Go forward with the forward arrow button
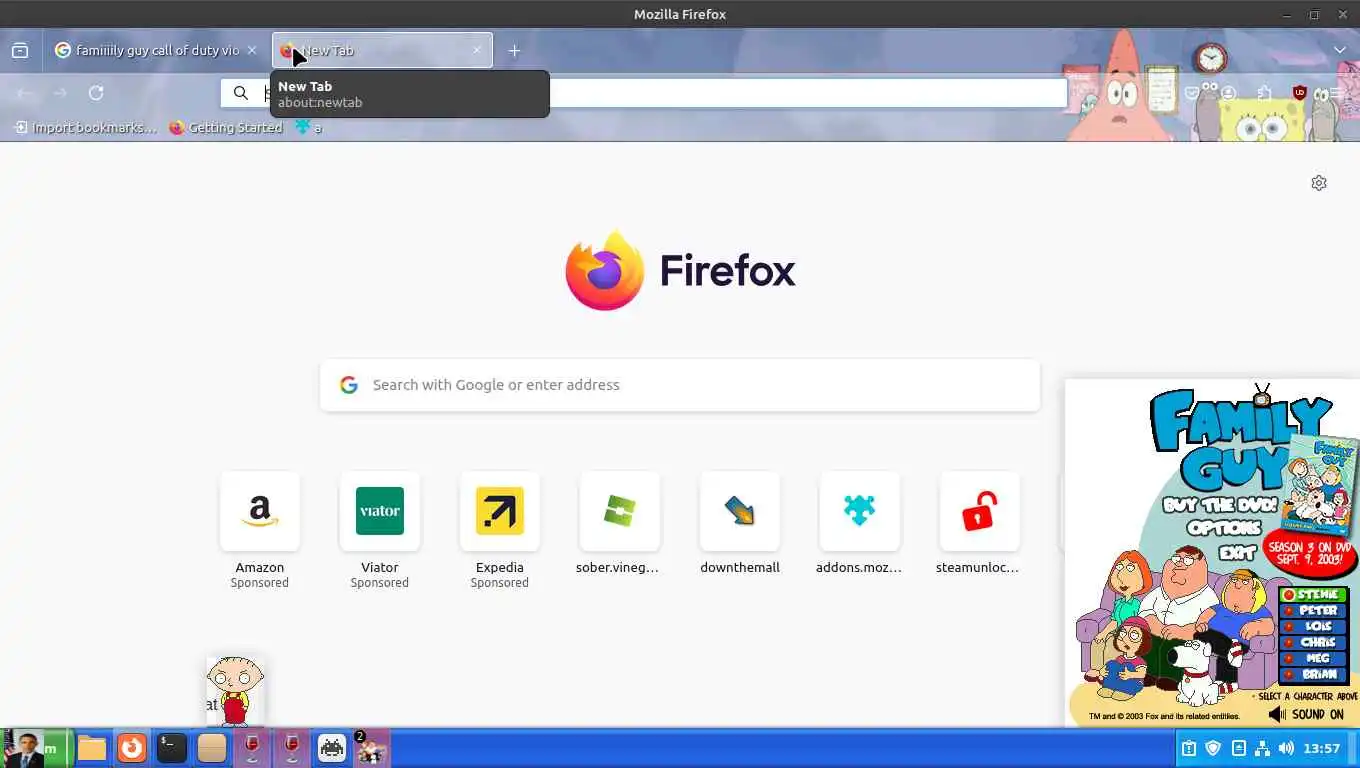 (x=60, y=93)
